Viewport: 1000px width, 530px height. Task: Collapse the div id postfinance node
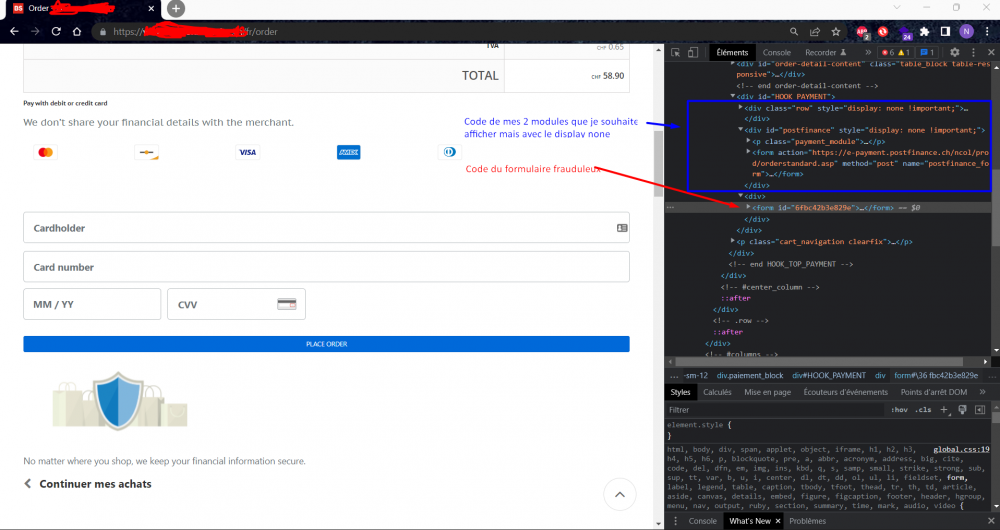tap(740, 130)
